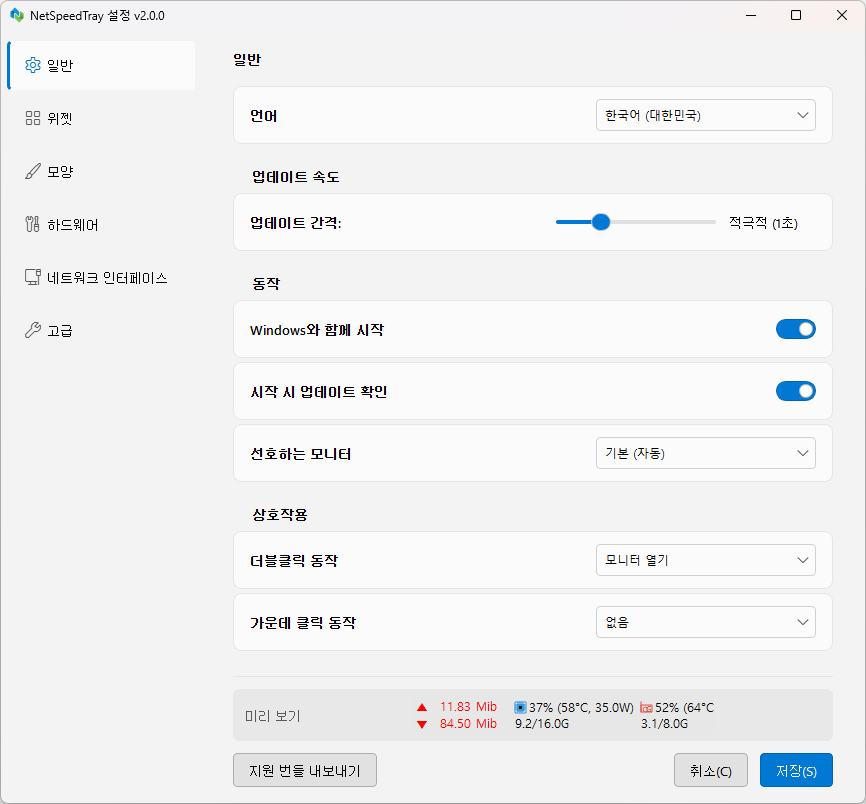Click the 업데이트 속도 section heading
Screen dimensions: 866x804
[x=295, y=177]
